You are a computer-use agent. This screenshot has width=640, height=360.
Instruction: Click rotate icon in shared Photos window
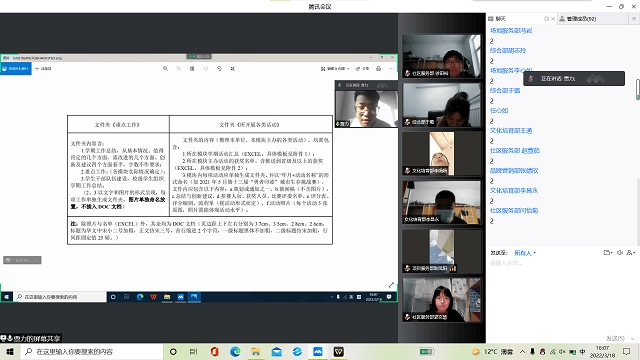[219, 69]
